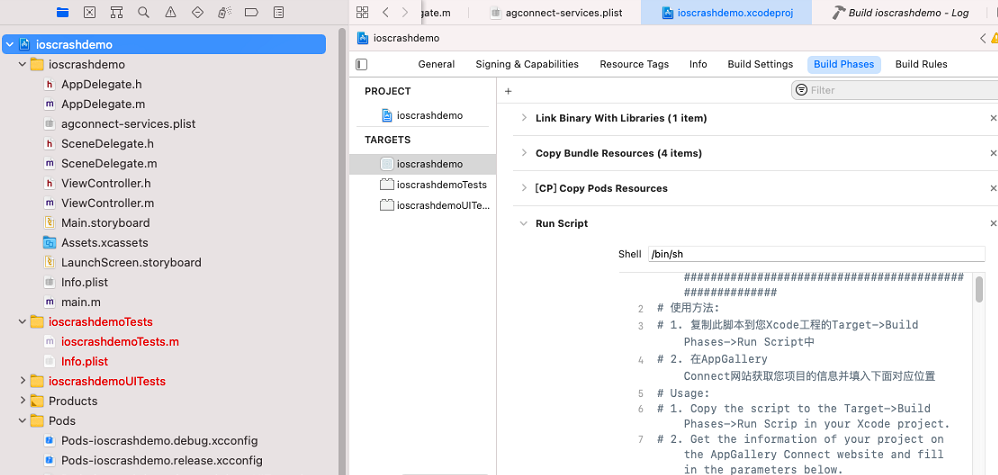Open the Issue navigator warning icon
Viewport: 998px width, 475px height.
pyautogui.click(x=169, y=13)
